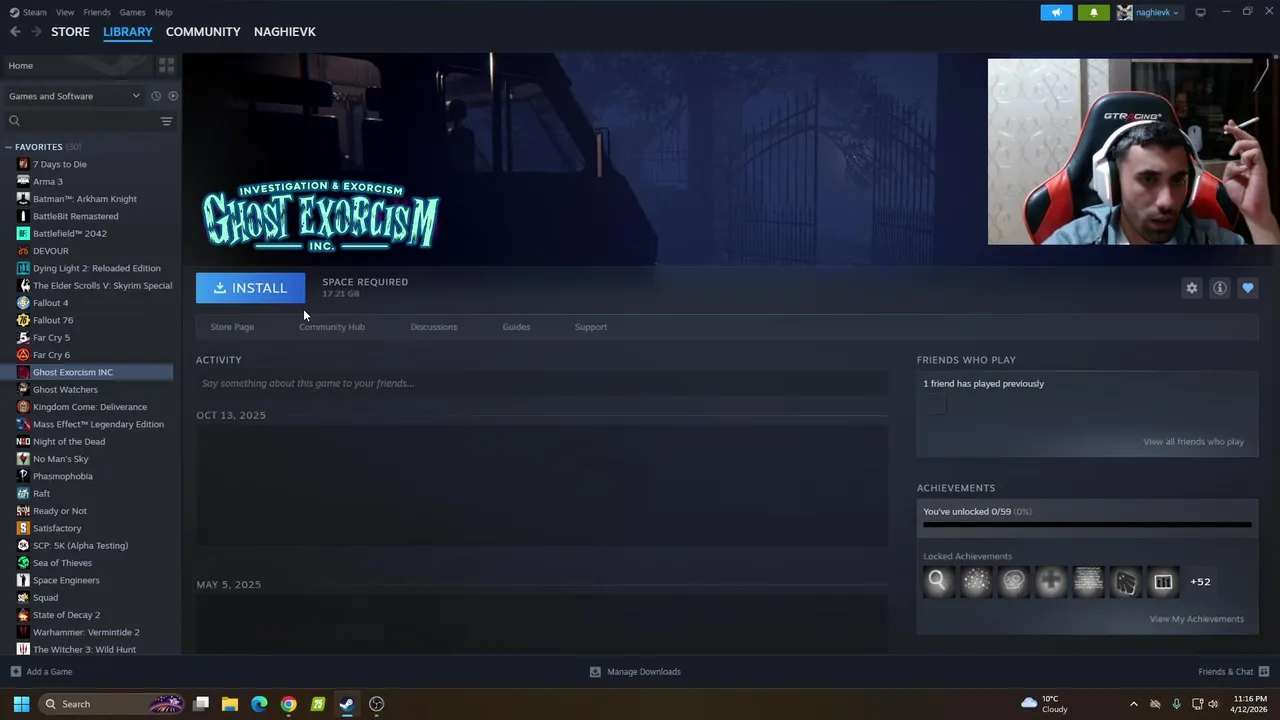
Task: Launch Chrome from the taskbar
Action: 288,704
